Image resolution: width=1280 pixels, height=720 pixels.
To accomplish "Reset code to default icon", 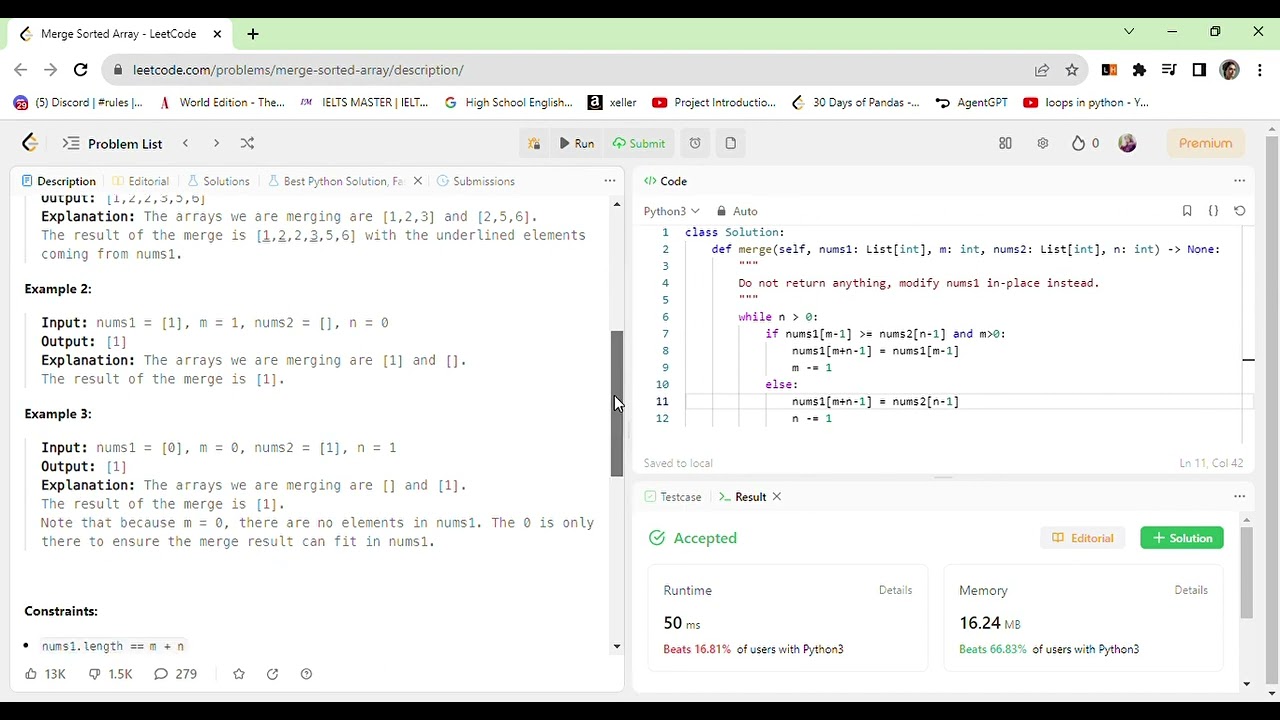I will click(x=1240, y=211).
